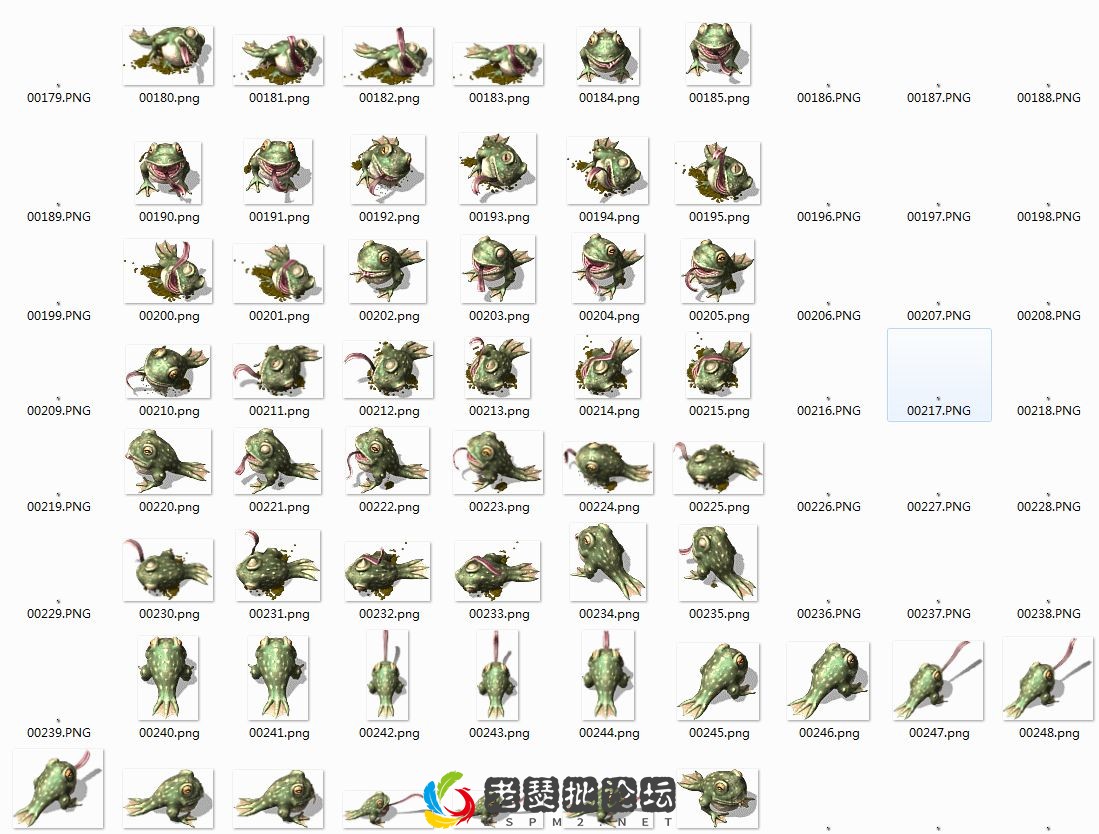Select the 00240.png frog thumbnail
Image resolution: width=1099 pixels, height=834 pixels.
click(168, 678)
